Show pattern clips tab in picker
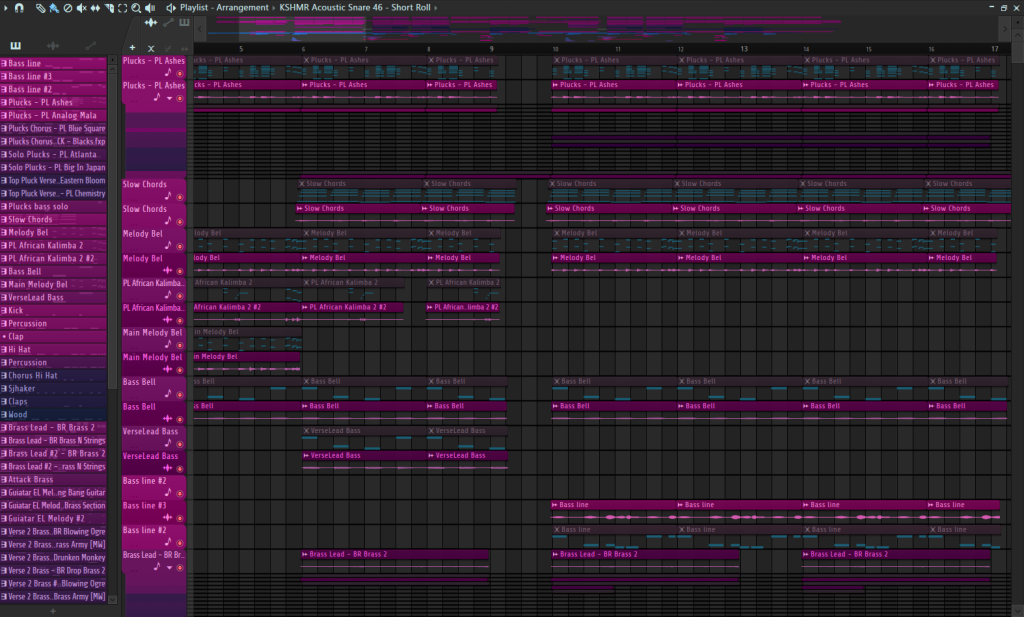This screenshot has height=617, width=1024. [16, 46]
